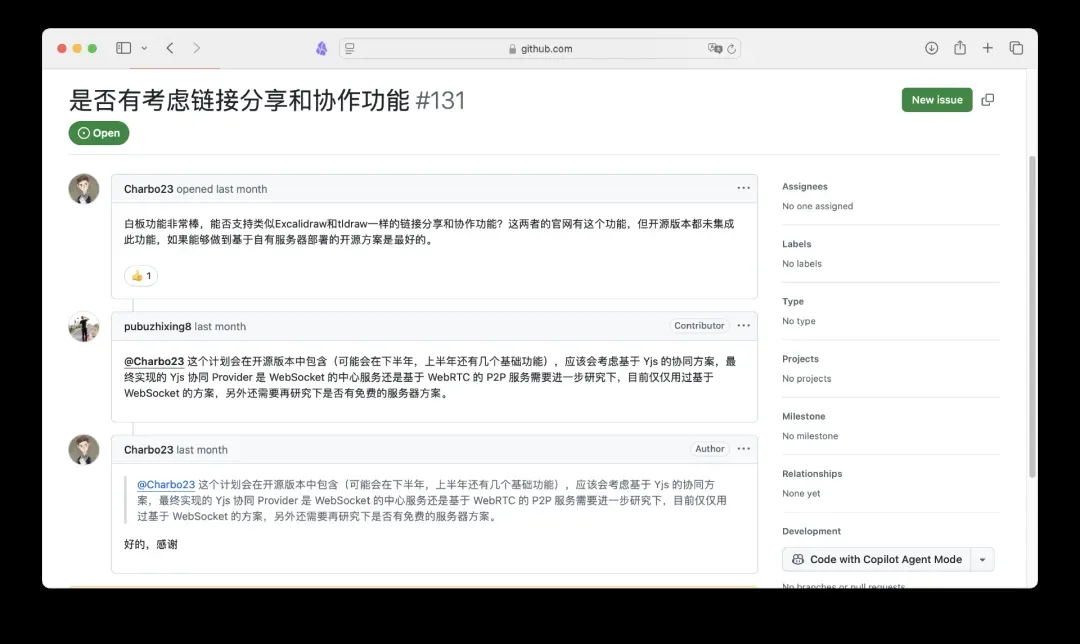Open sidebar dropdown chevron in Safari toolbar
This screenshot has height=644, width=1080.
144,48
